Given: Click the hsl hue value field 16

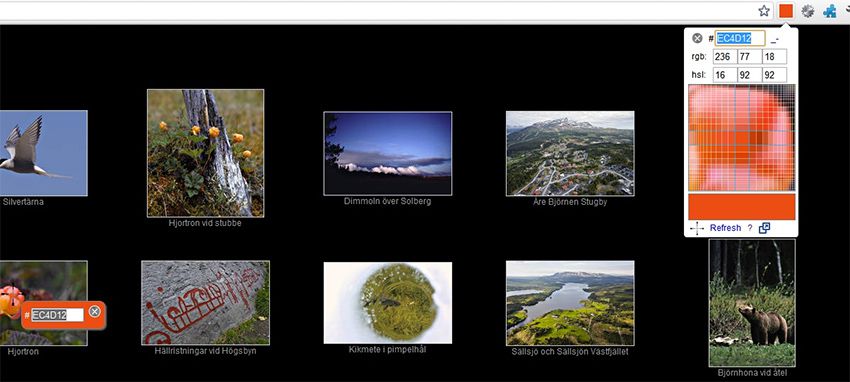Looking at the screenshot, I should point(725,75).
